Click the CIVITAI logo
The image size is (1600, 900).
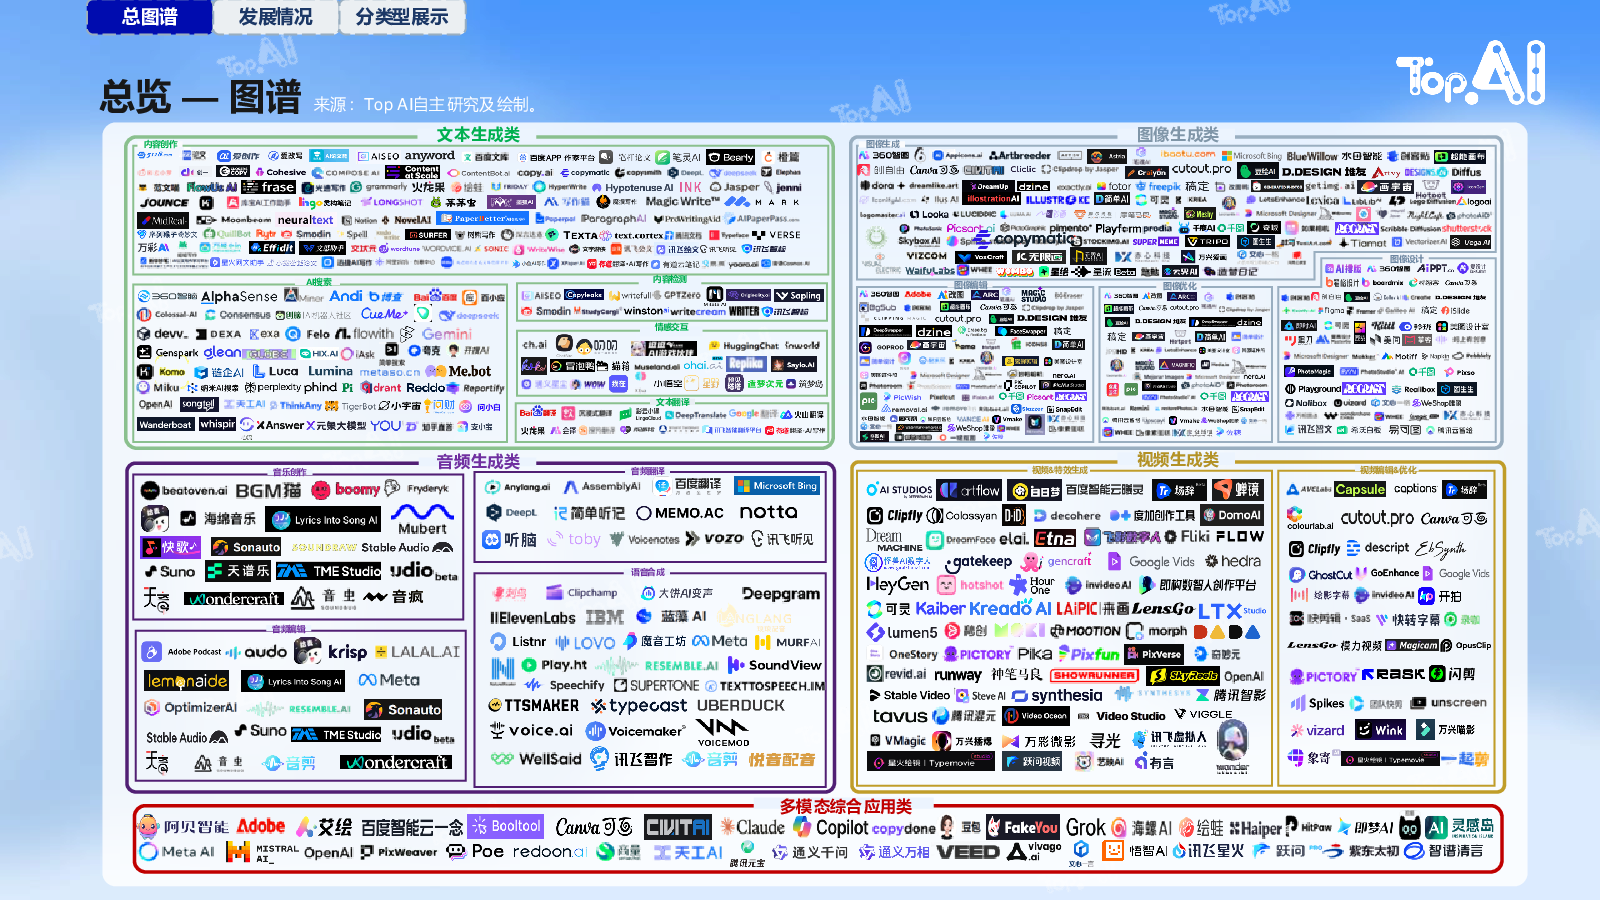(677, 827)
